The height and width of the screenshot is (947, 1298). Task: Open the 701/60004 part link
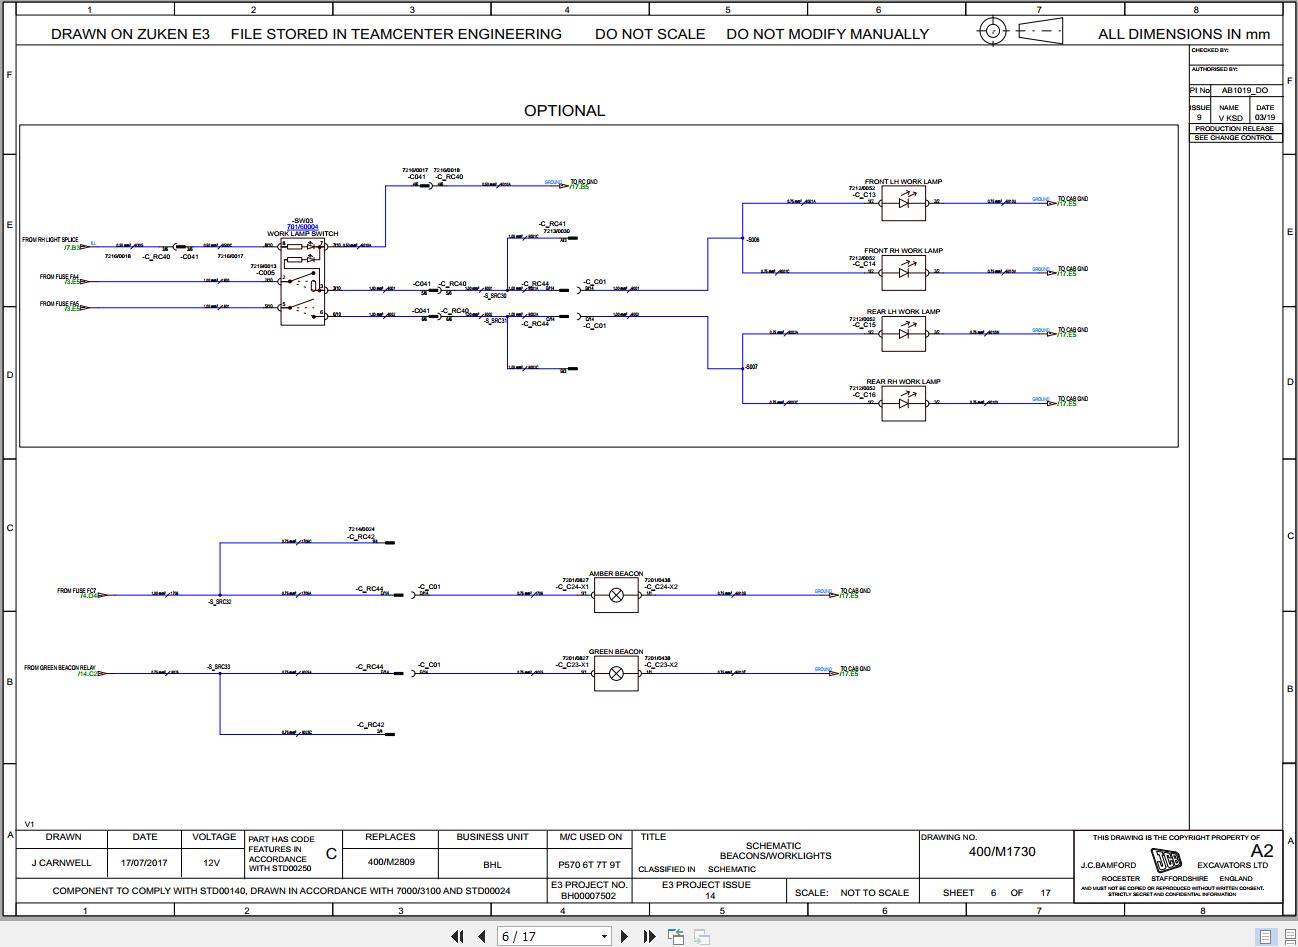[x=302, y=227]
